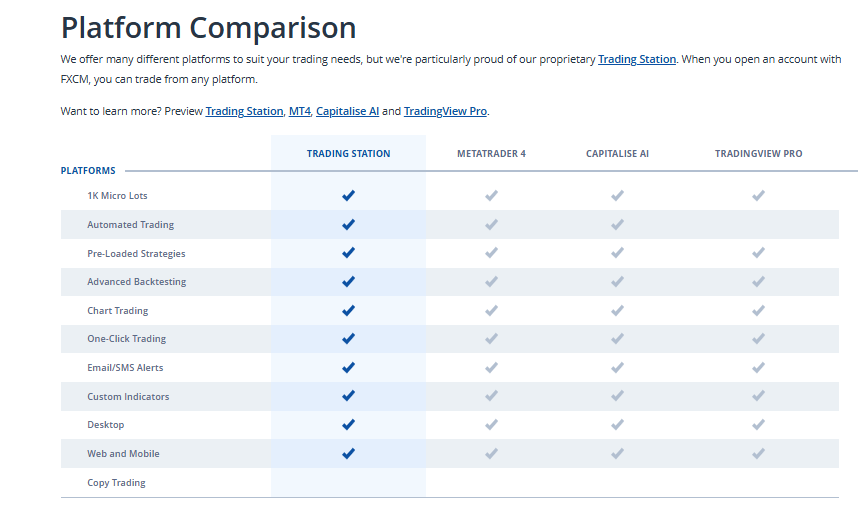Click Trading Station checkmark for One-Click Trading
This screenshot has width=858, height=513.
[349, 339]
